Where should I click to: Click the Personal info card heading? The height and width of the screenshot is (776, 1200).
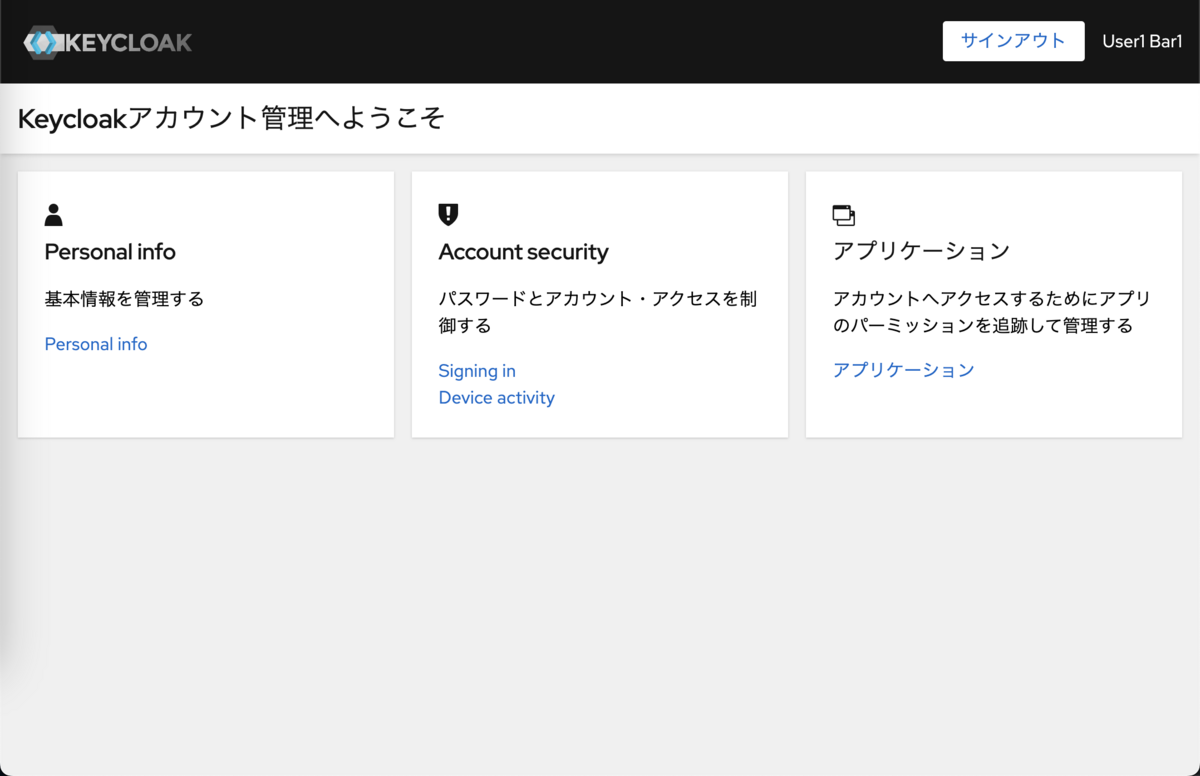[110, 252]
